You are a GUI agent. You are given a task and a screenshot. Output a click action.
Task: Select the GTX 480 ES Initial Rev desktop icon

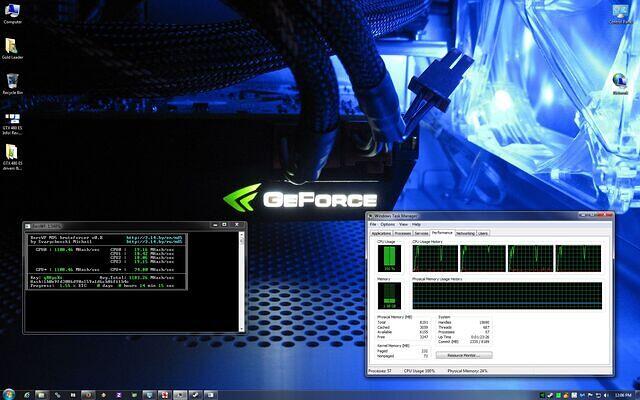click(x=12, y=124)
